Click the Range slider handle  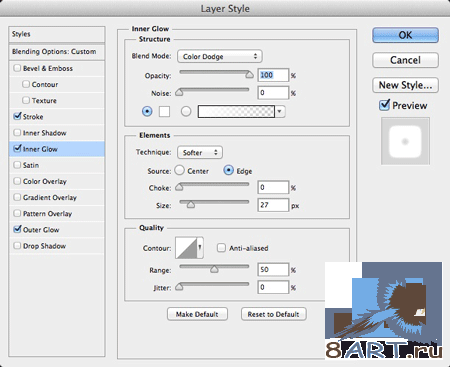tap(214, 269)
